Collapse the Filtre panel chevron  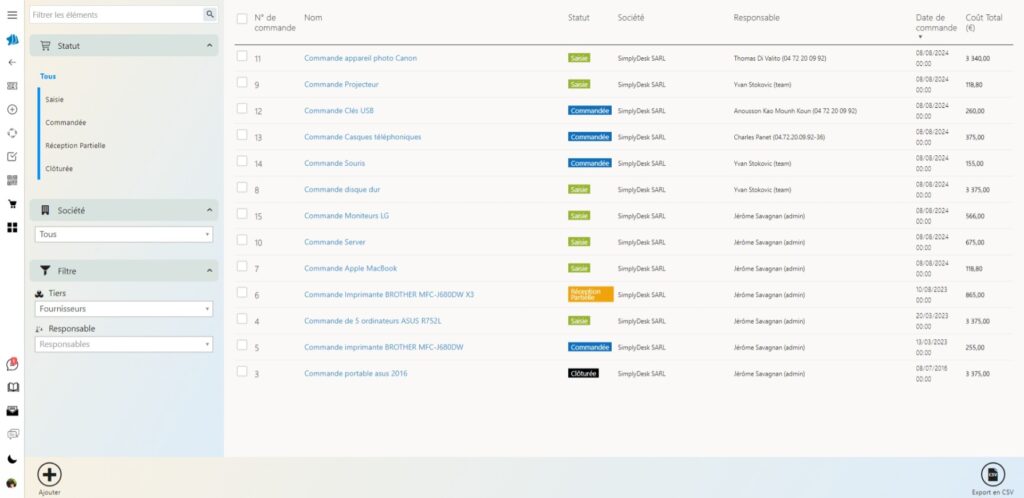[209, 270]
